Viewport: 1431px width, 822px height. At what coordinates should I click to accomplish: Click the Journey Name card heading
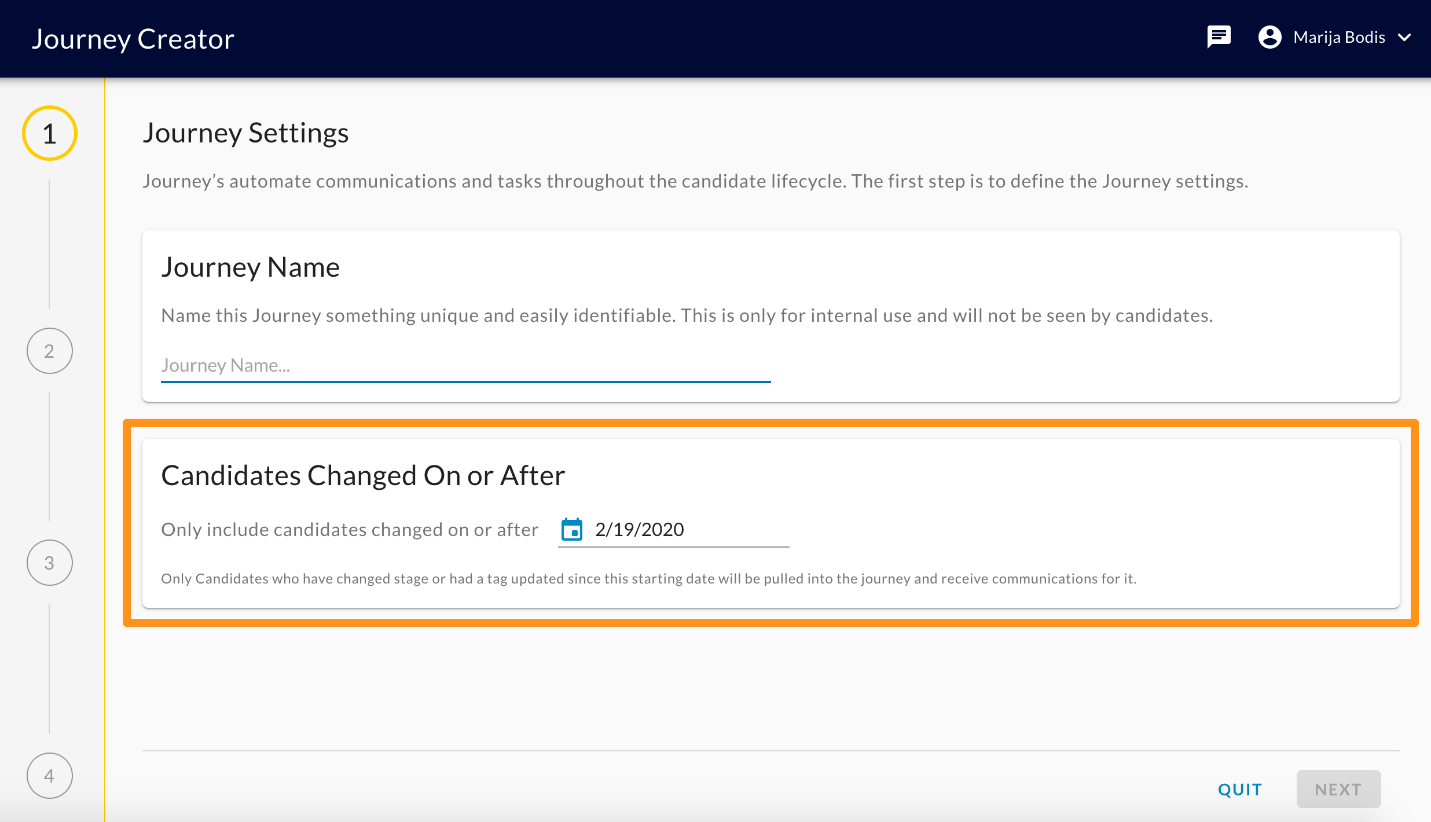tap(250, 267)
